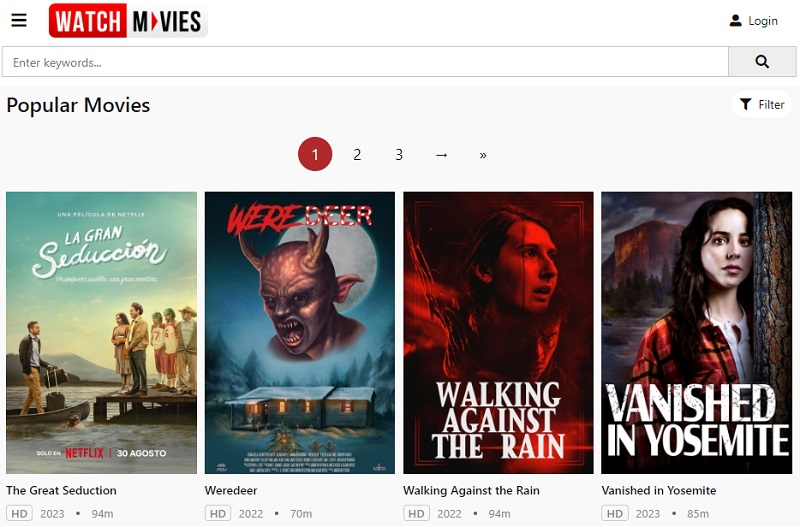Image resolution: width=800 pixels, height=527 pixels.
Task: Click the Weredeer title link
Action: tap(231, 490)
